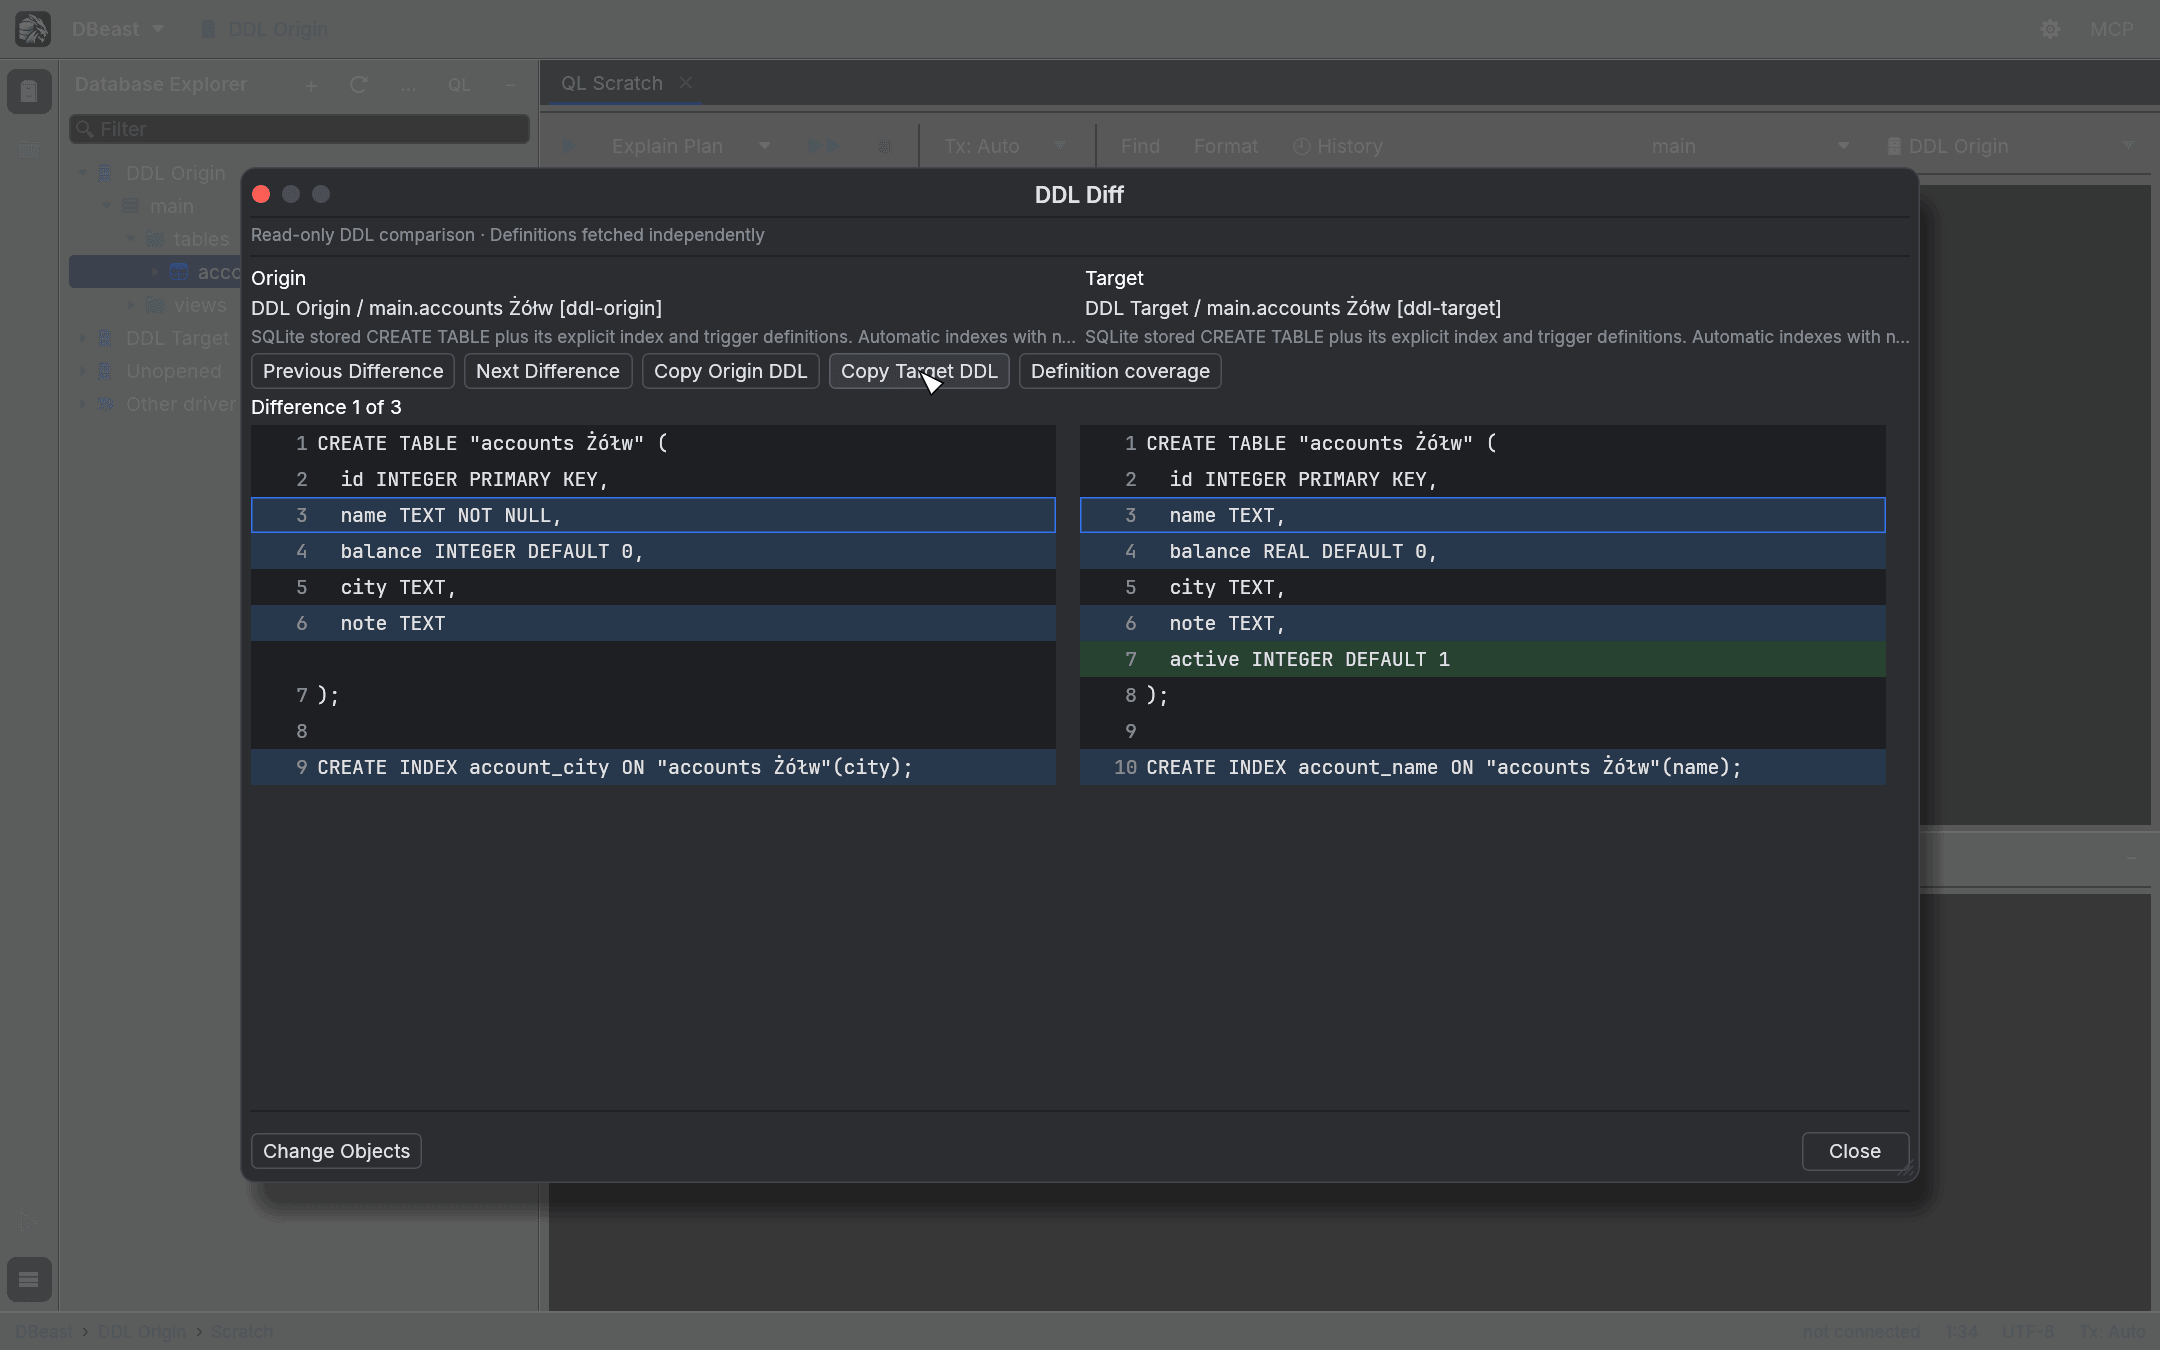Switch to the QL Scratch tab
The width and height of the screenshot is (2160, 1350).
point(611,83)
